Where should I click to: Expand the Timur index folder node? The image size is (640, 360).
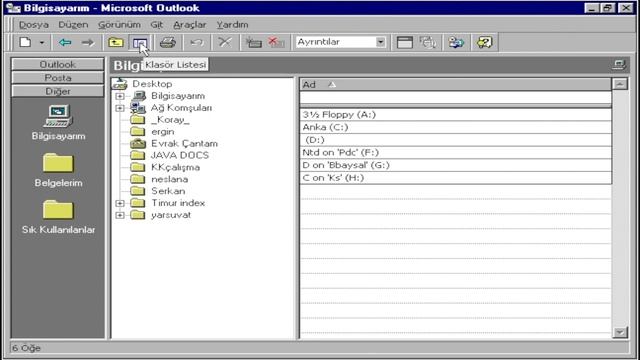120,203
